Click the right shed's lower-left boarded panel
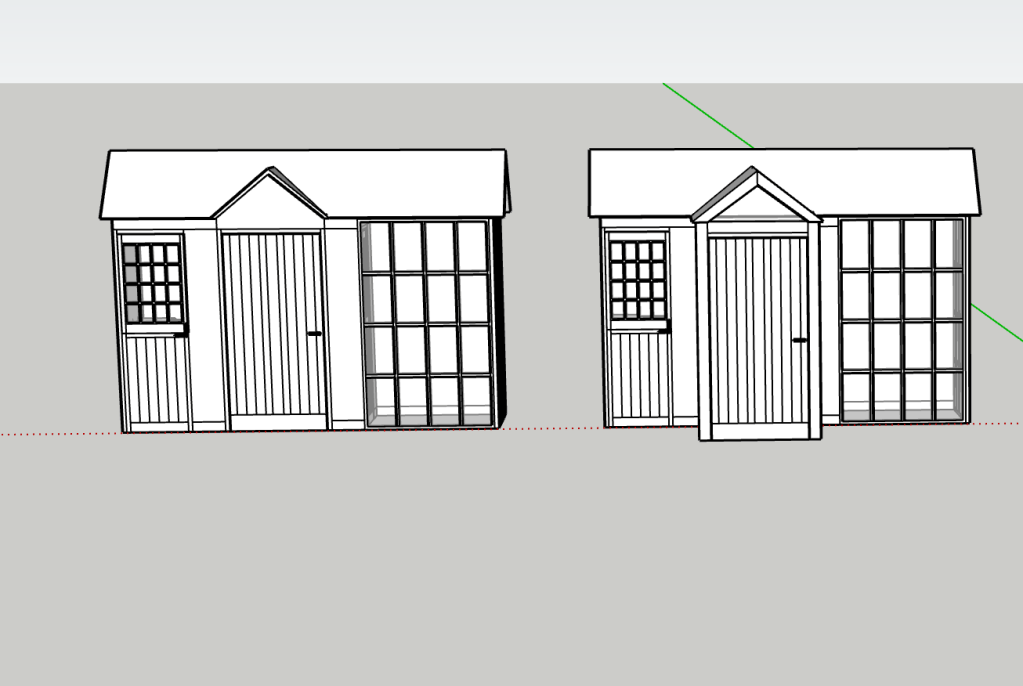The image size is (1023, 686). tap(640, 376)
